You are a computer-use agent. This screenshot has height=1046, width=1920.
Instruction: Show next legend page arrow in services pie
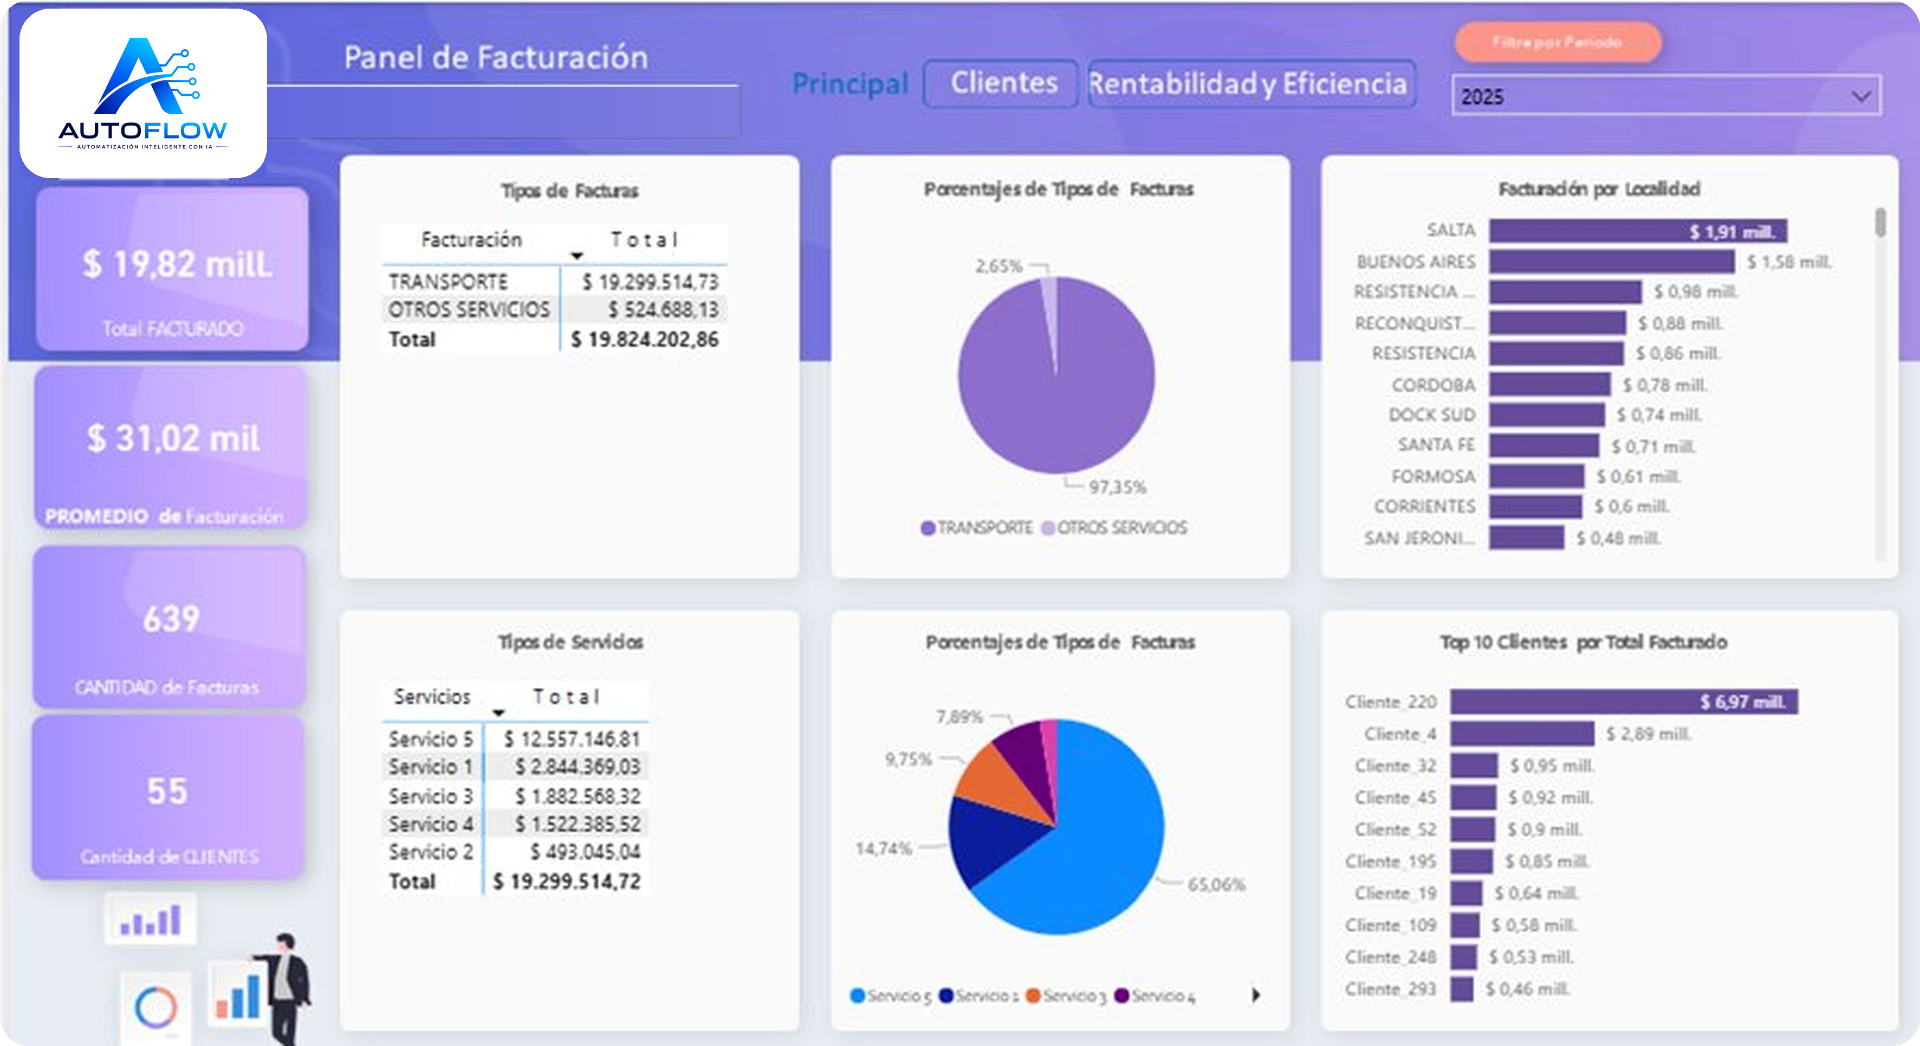pos(1256,995)
